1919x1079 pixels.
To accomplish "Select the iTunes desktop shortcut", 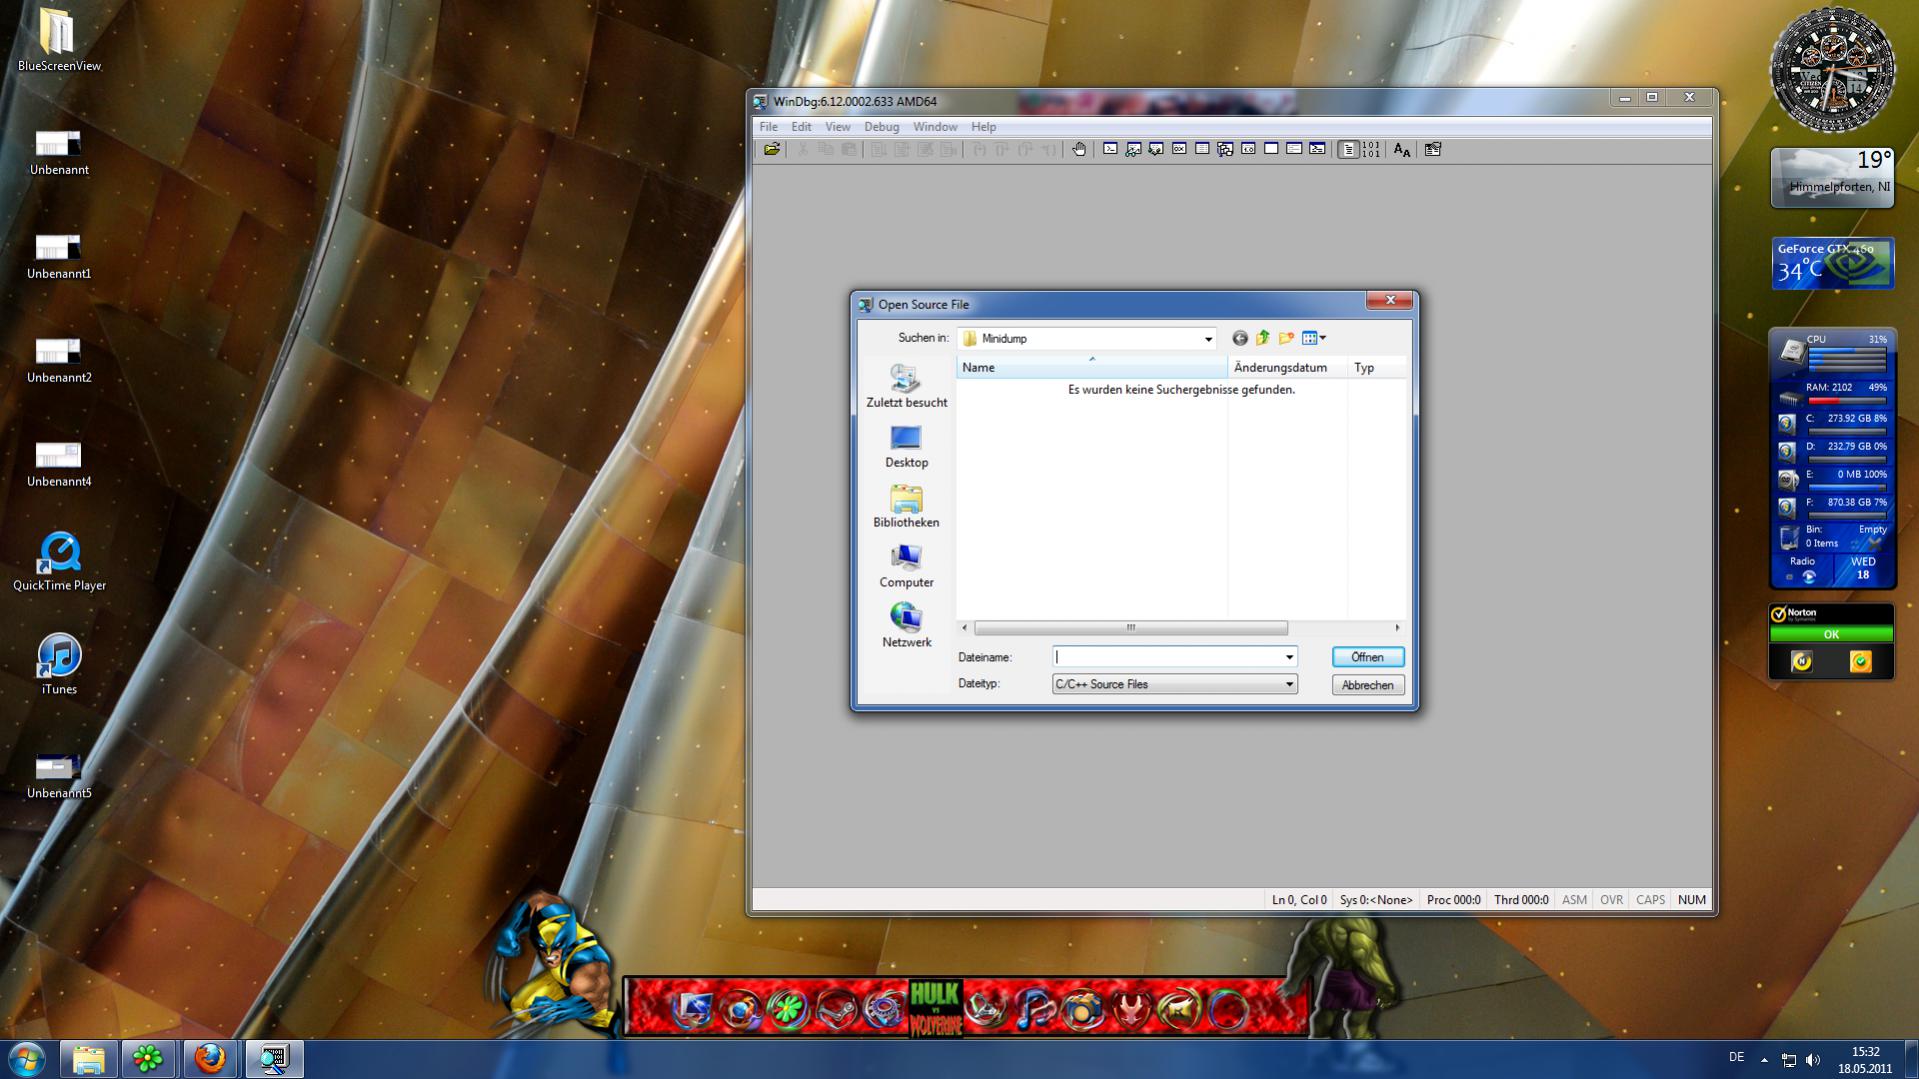I will pos(59,664).
